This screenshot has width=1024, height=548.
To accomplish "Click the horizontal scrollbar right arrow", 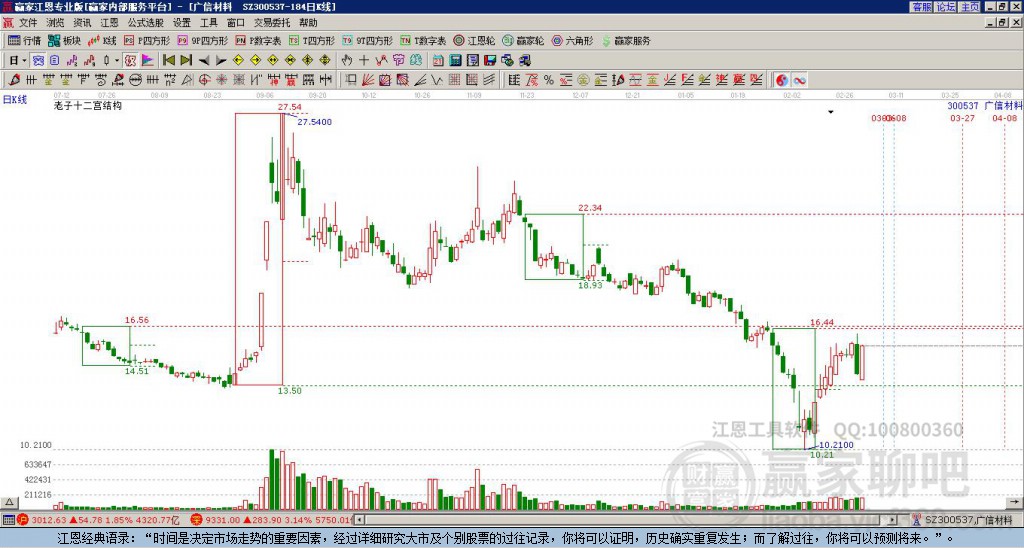I will coord(893,520).
